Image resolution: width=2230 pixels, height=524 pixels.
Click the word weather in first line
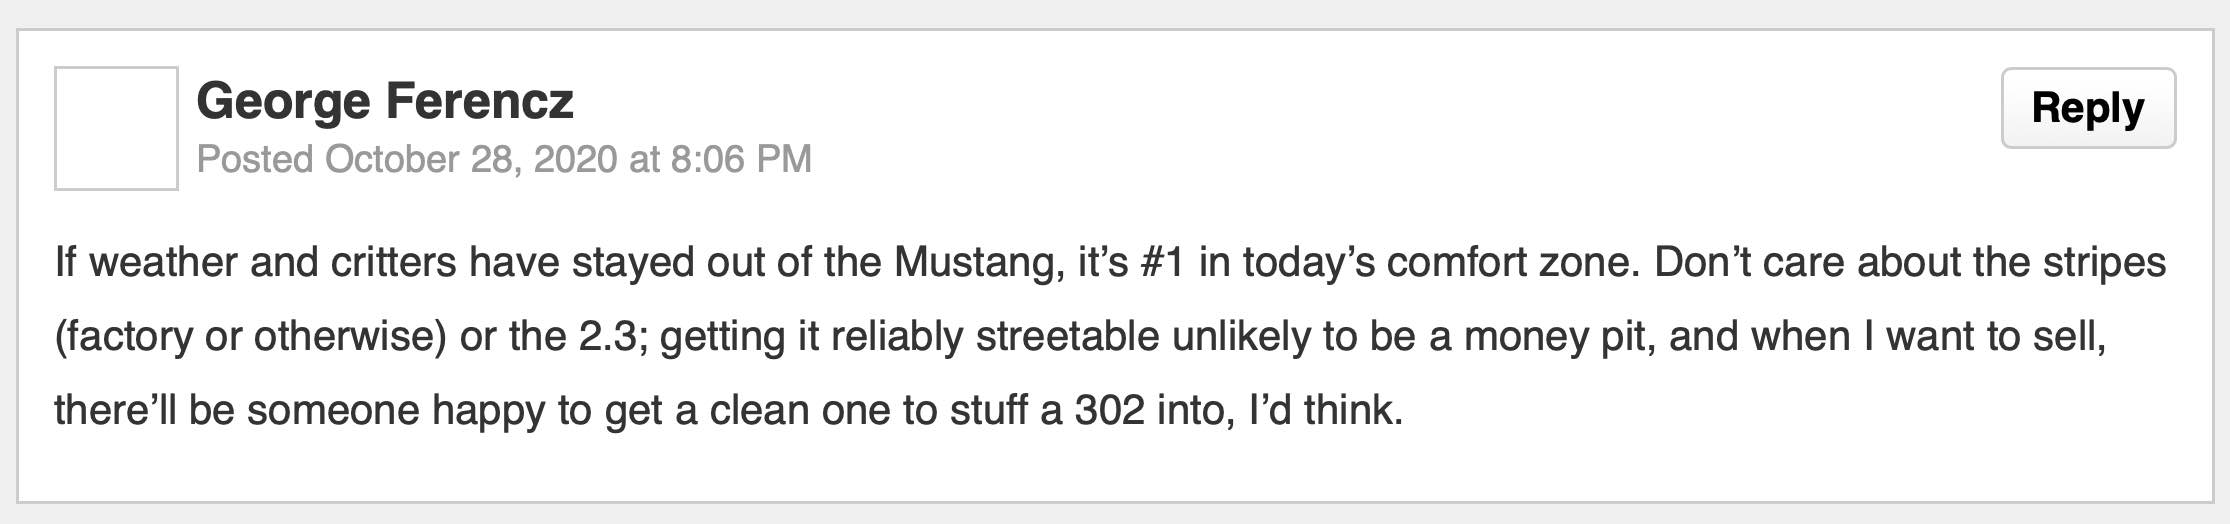163,263
